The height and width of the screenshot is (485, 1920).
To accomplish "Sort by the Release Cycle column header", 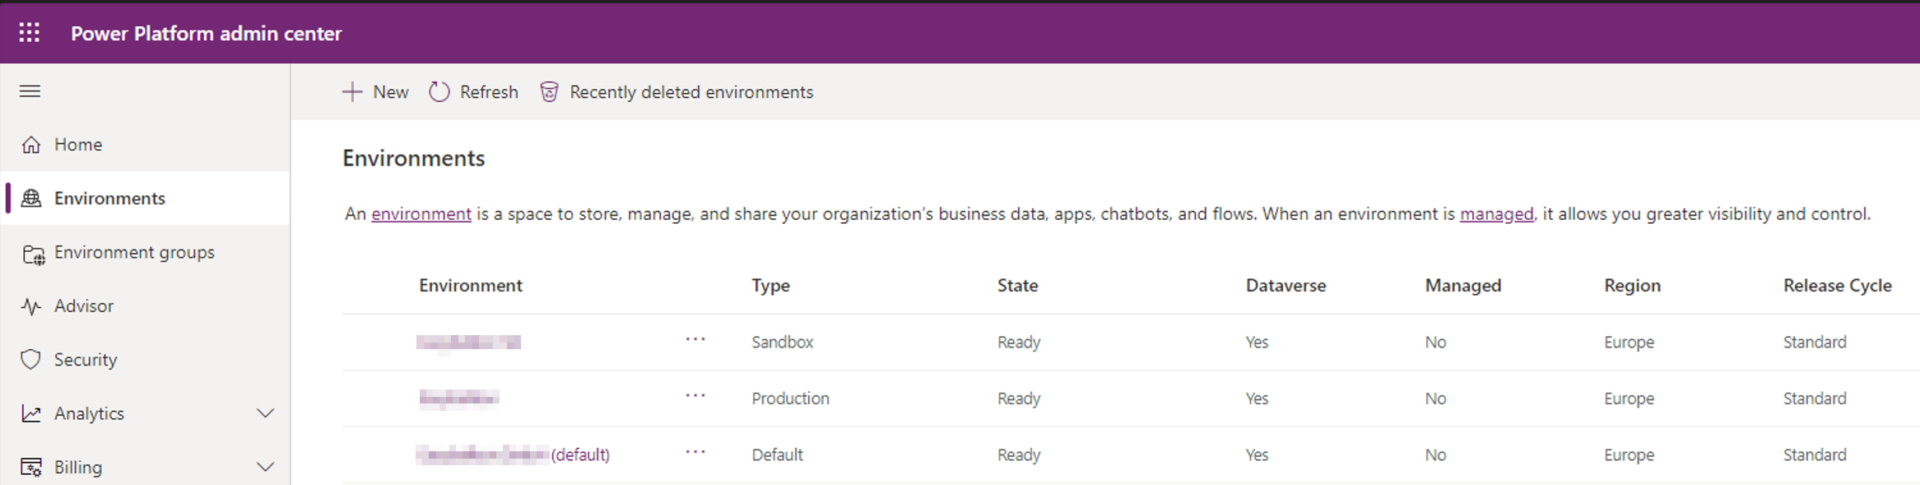I will pyautogui.click(x=1837, y=285).
